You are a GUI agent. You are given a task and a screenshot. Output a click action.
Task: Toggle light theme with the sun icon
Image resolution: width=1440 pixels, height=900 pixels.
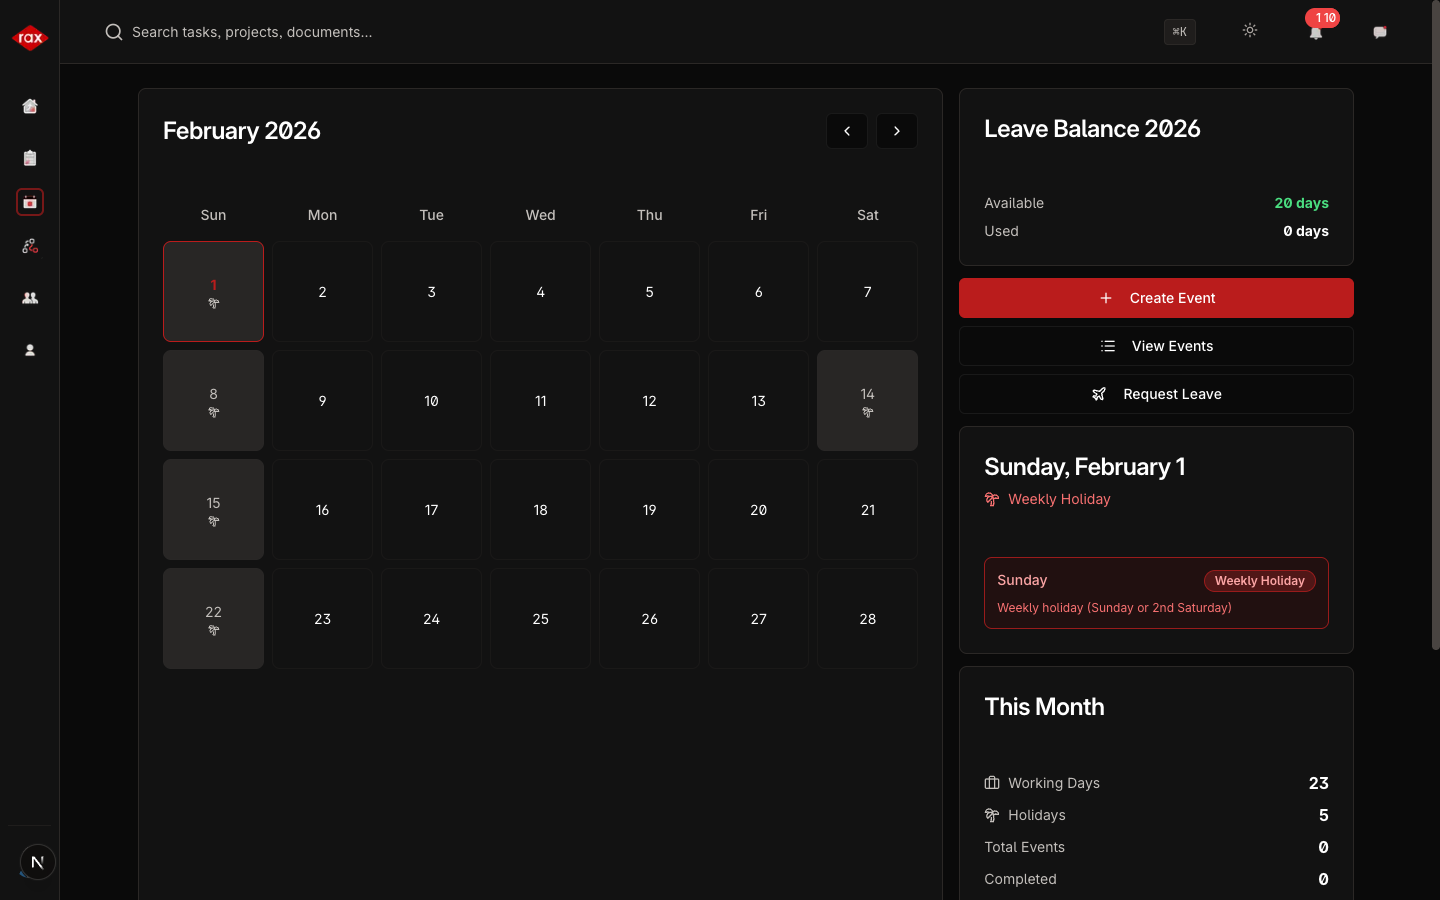click(x=1250, y=31)
